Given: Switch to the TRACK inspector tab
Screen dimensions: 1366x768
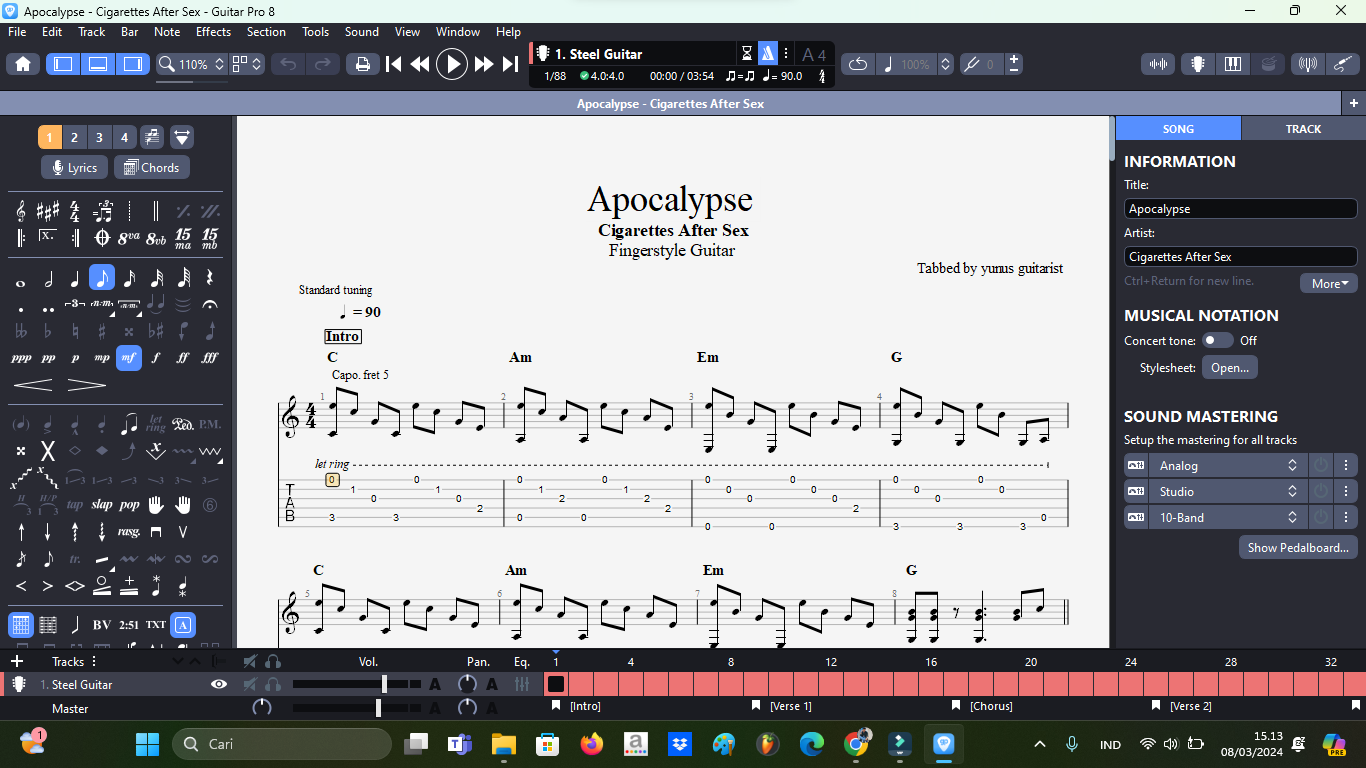Looking at the screenshot, I should 1303,129.
